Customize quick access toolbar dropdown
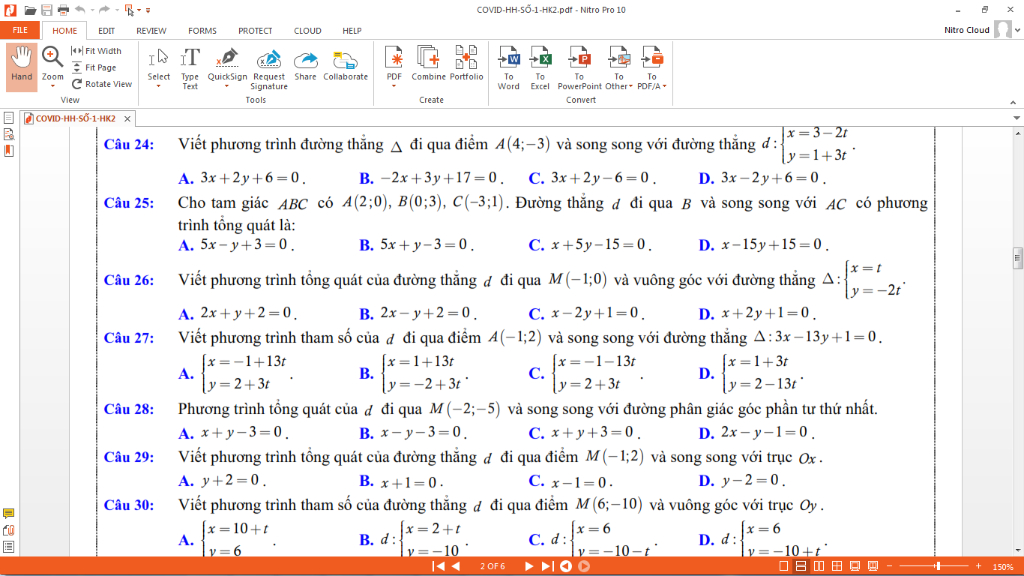The width and height of the screenshot is (1024, 576). 148,10
